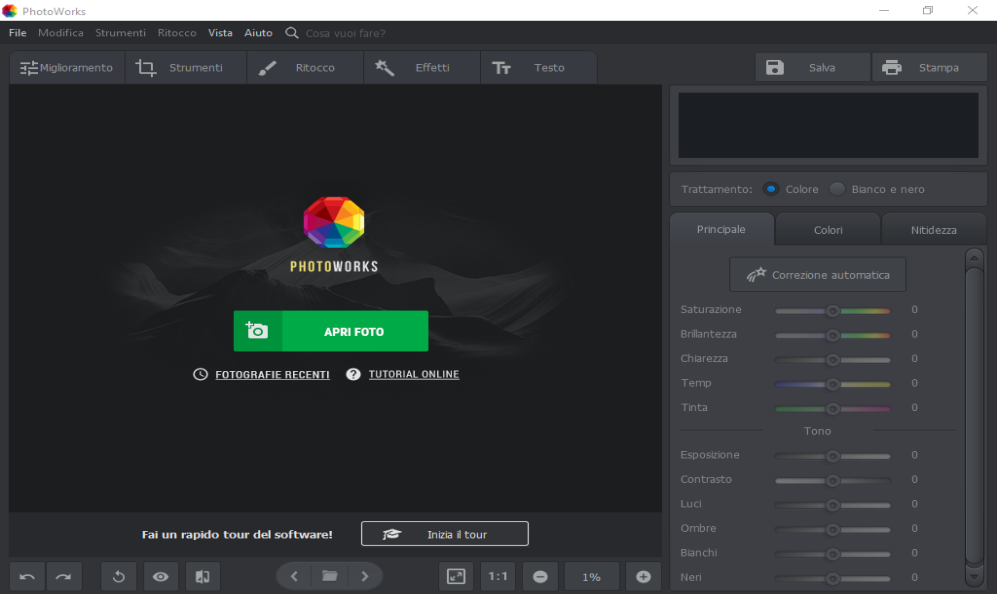Switch to the Principale tab
The image size is (997, 594).
[x=722, y=230]
